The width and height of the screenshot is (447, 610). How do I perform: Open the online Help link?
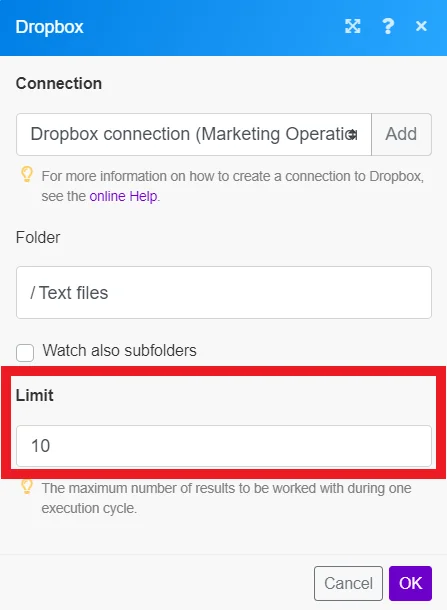coord(123,196)
